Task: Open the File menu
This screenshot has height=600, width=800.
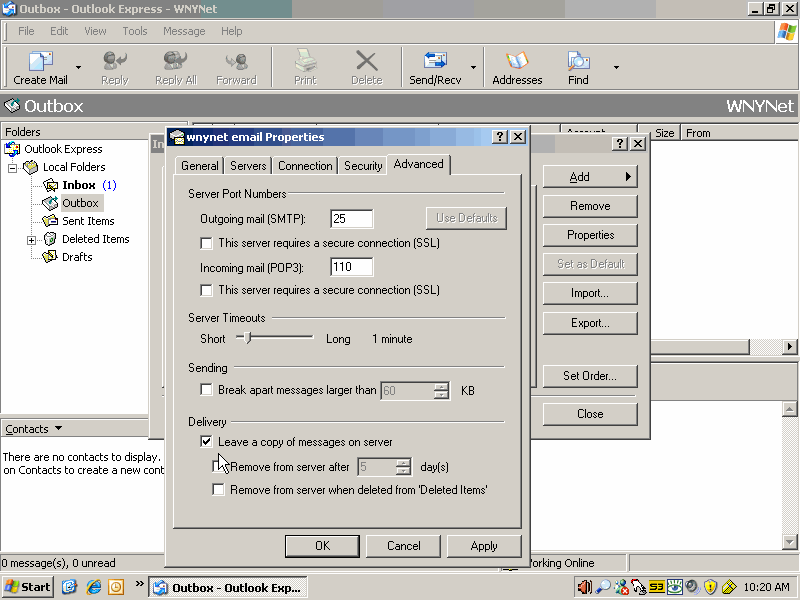Action: coord(26,31)
